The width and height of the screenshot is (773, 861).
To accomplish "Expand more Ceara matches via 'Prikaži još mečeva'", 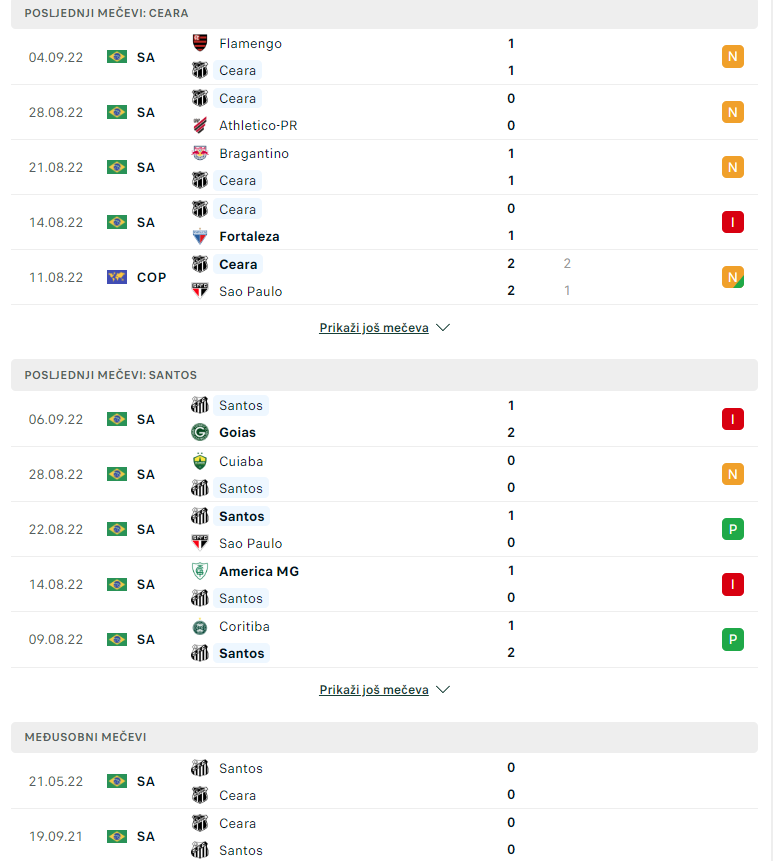I will click(x=374, y=328).
